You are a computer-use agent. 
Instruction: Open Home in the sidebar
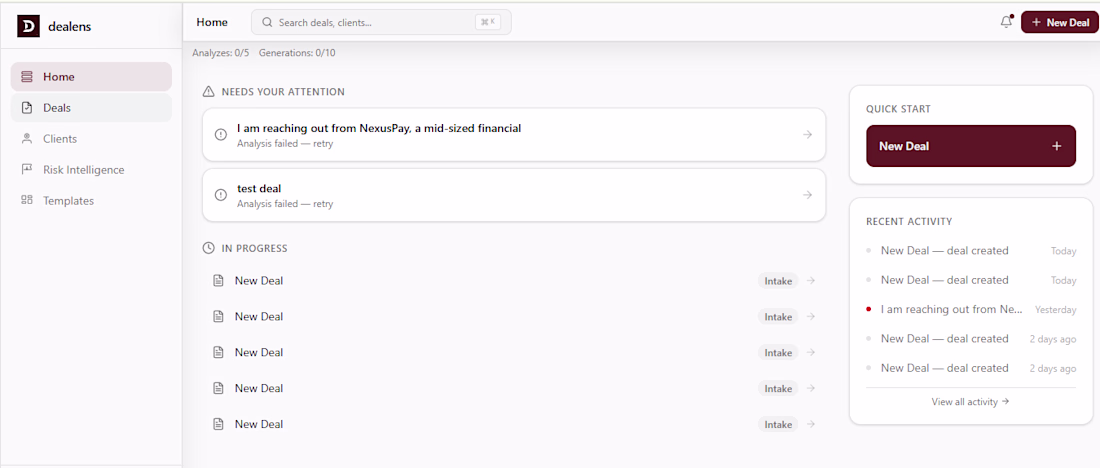(91, 76)
